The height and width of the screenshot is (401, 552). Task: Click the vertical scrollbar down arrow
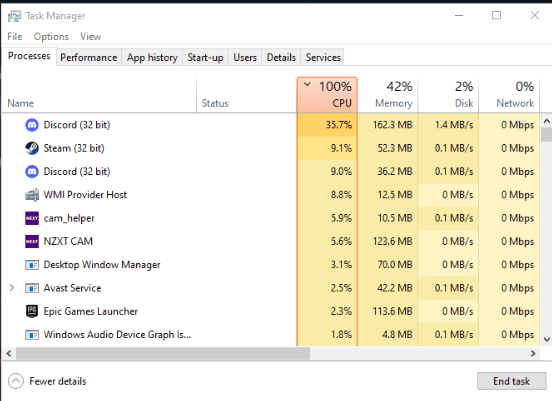[x=546, y=339]
